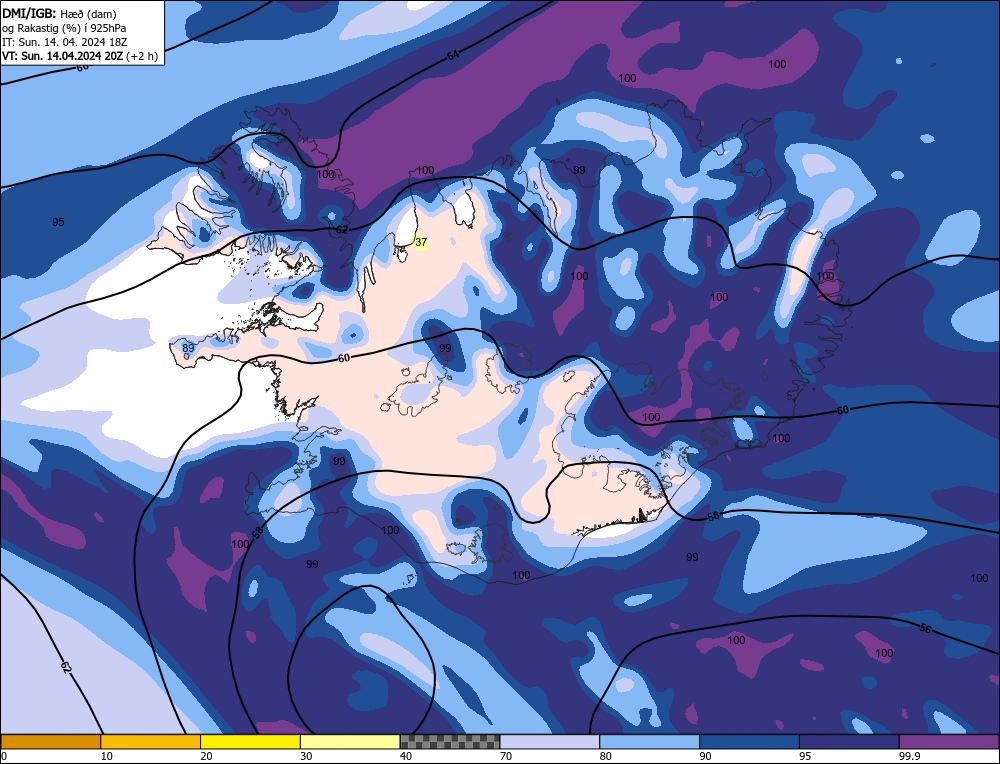Click the legend tick label '70'
Viewport: 1000px width, 764px height.
[506, 756]
